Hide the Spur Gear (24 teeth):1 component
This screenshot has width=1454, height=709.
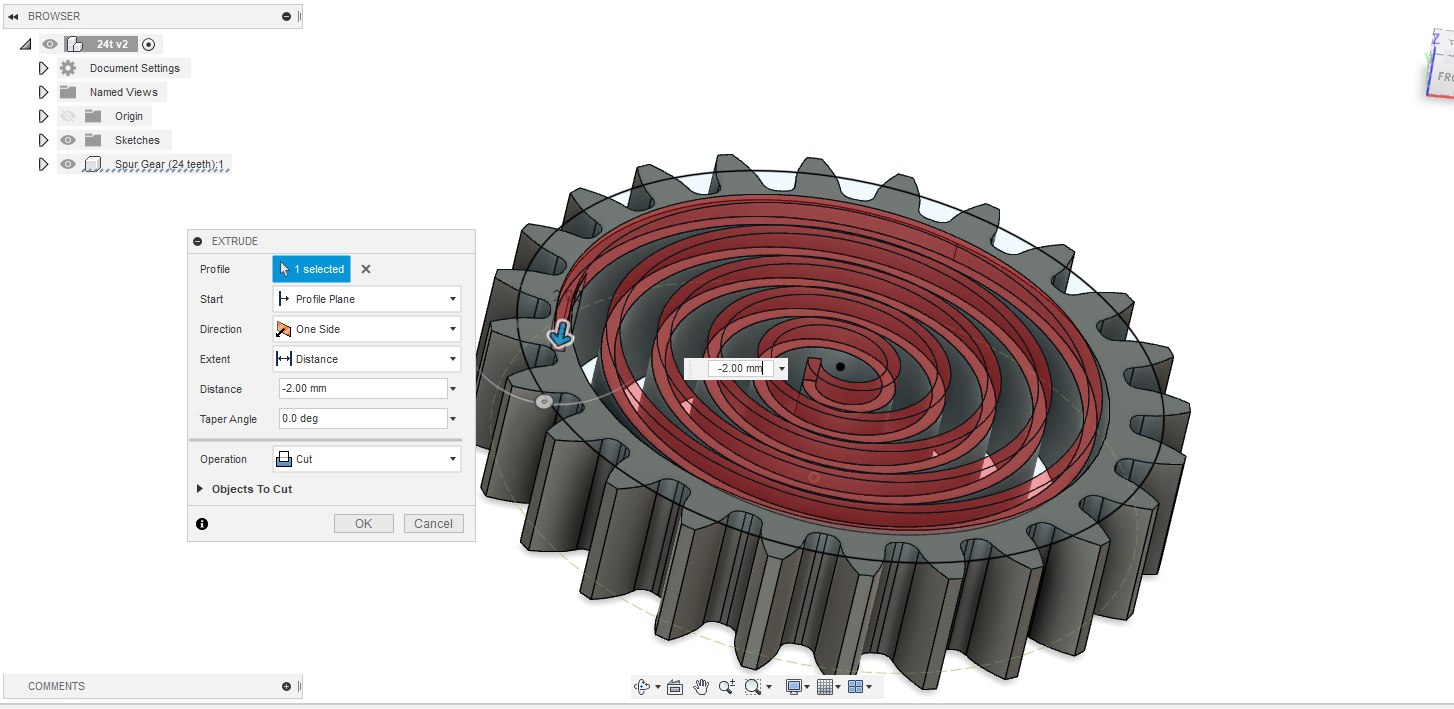pos(67,163)
